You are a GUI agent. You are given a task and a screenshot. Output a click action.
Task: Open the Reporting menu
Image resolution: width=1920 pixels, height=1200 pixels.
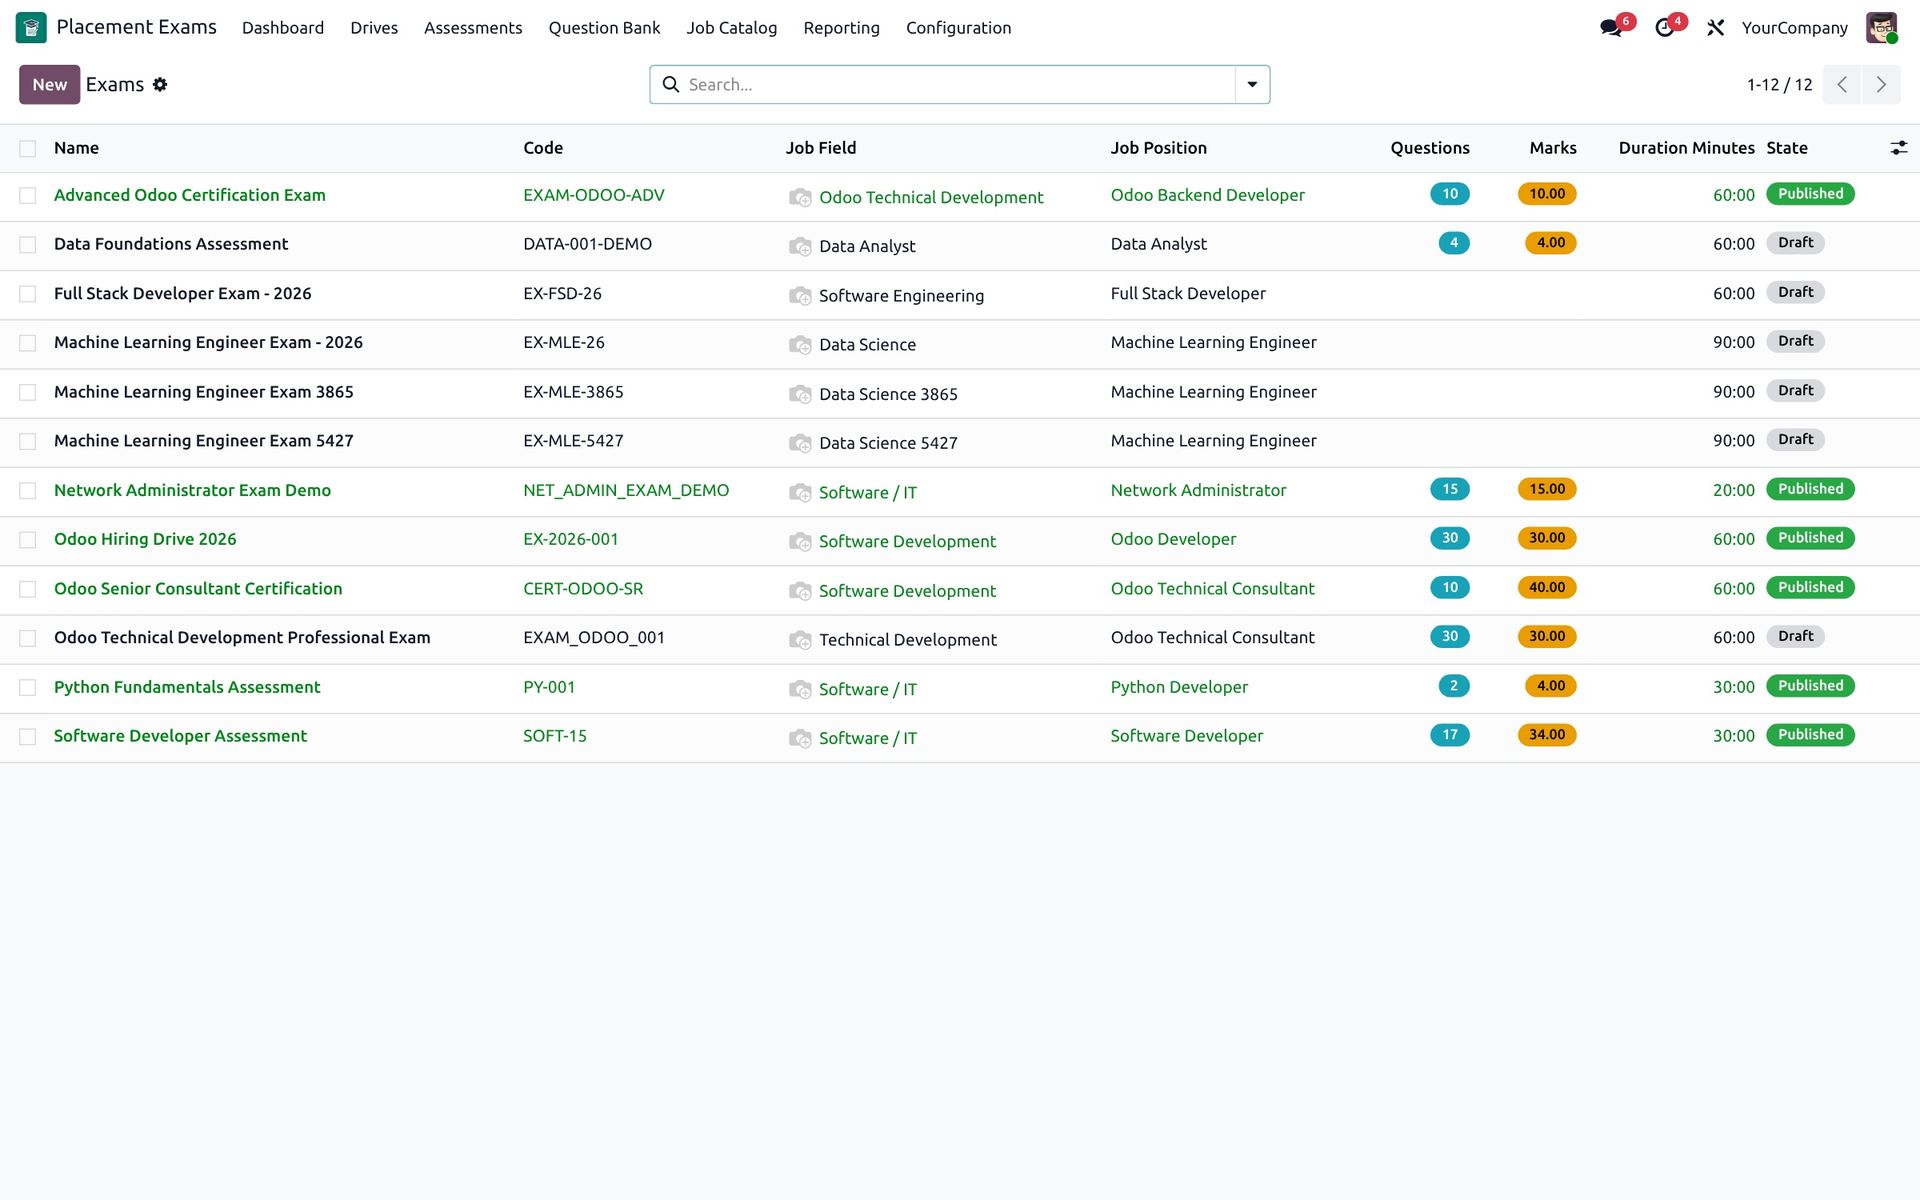tap(841, 28)
